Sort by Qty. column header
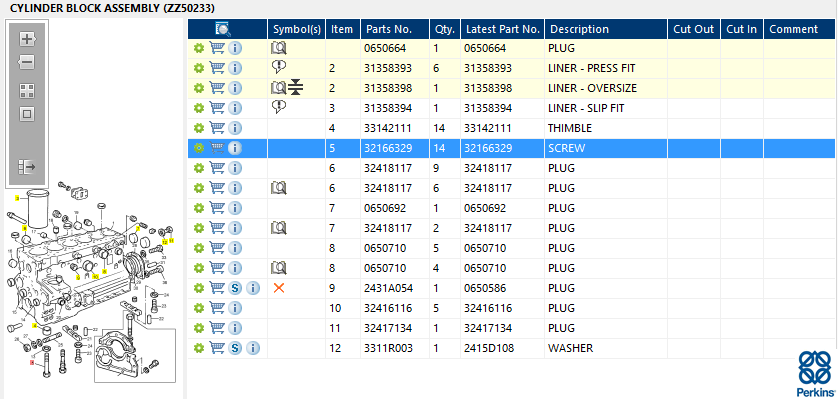This screenshot has height=399, width=838. point(445,29)
